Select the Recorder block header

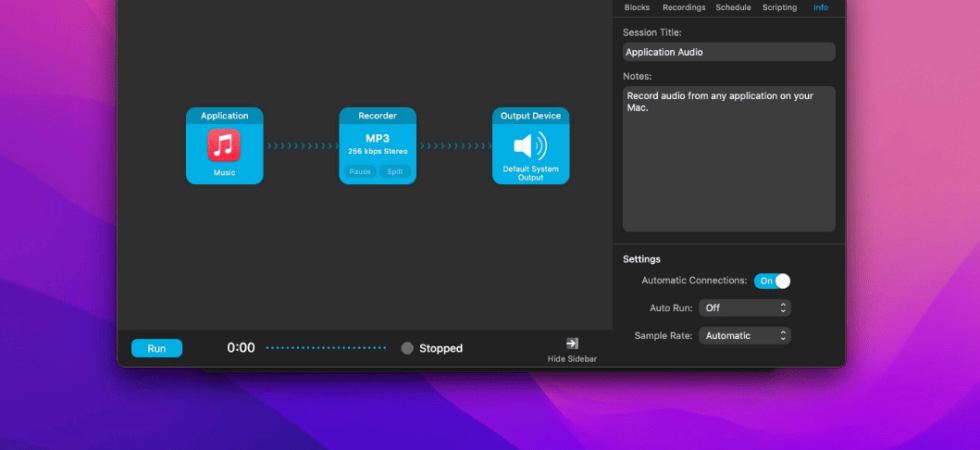point(378,116)
